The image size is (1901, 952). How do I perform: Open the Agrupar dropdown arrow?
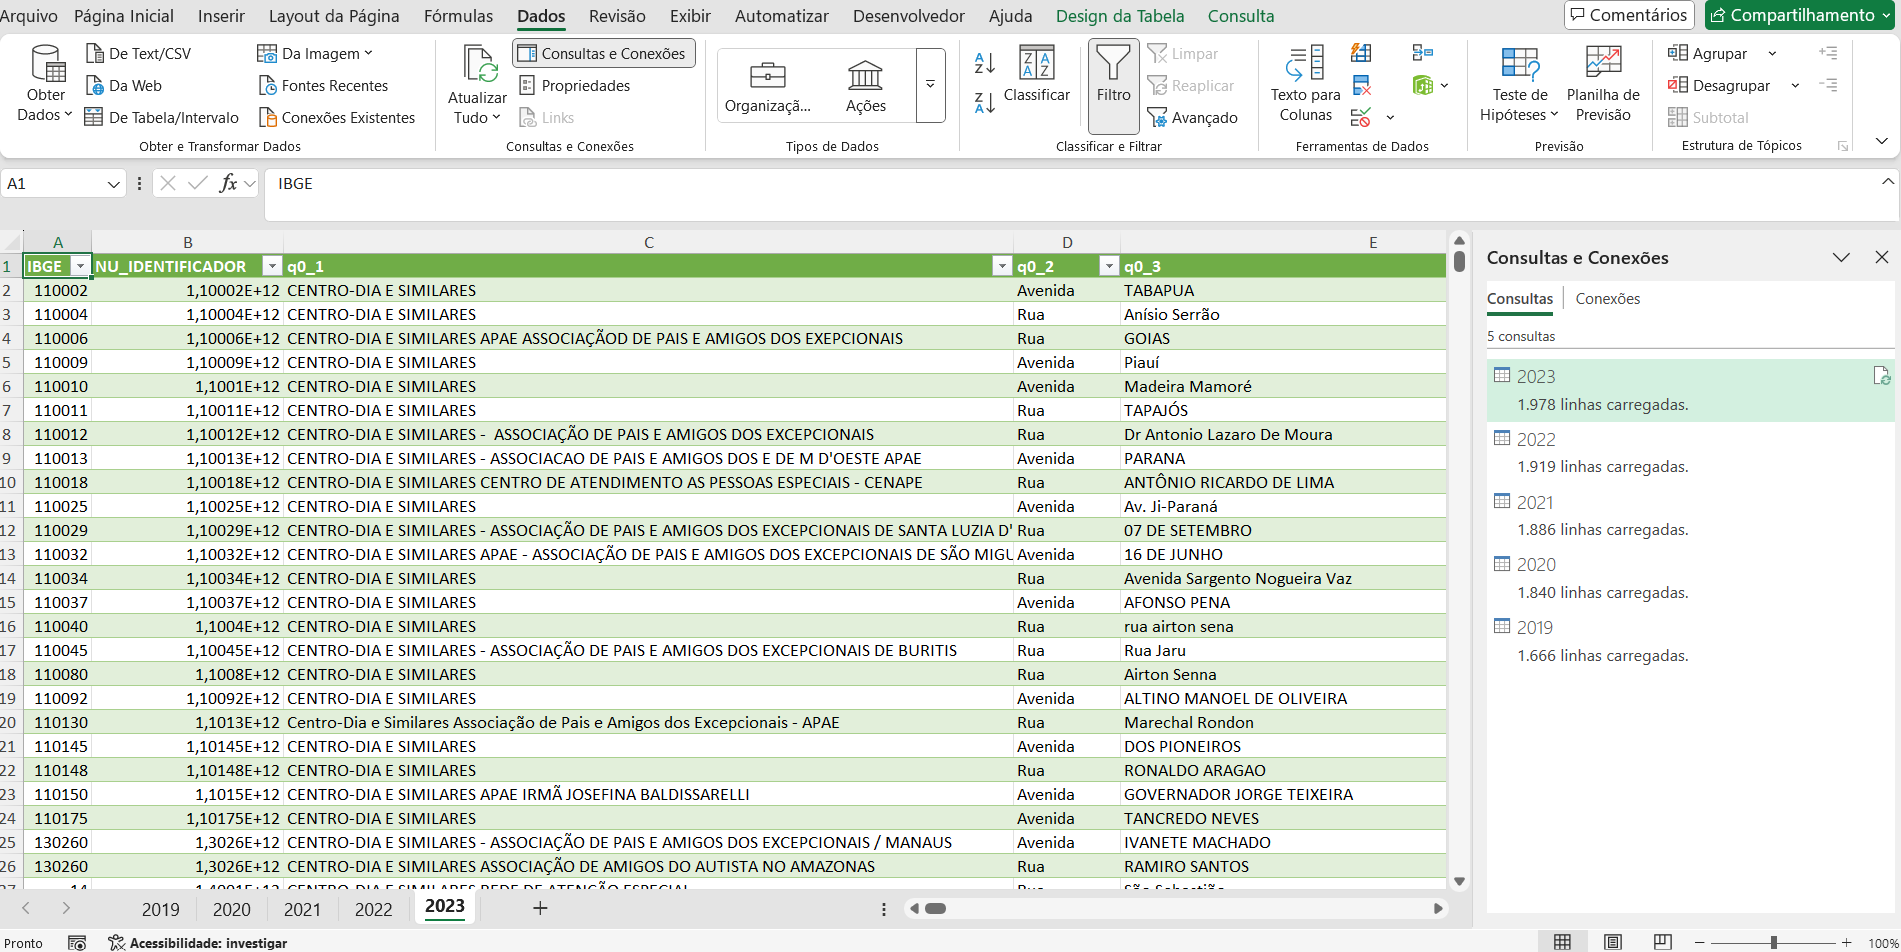1772,54
